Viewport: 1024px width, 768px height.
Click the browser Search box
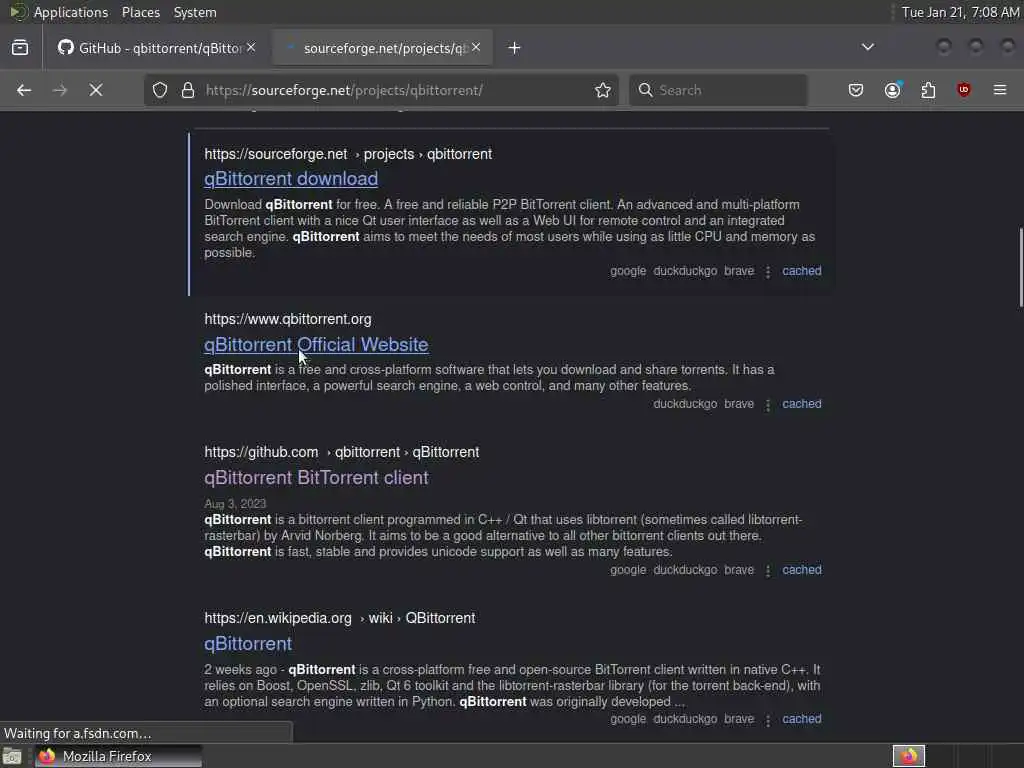(x=718, y=90)
